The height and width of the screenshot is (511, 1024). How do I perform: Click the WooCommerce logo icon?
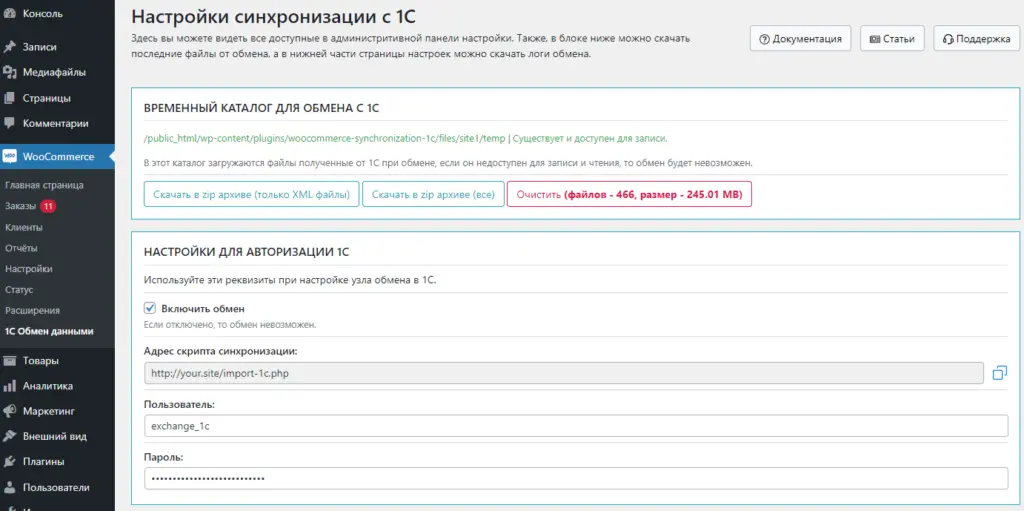tap(9, 157)
